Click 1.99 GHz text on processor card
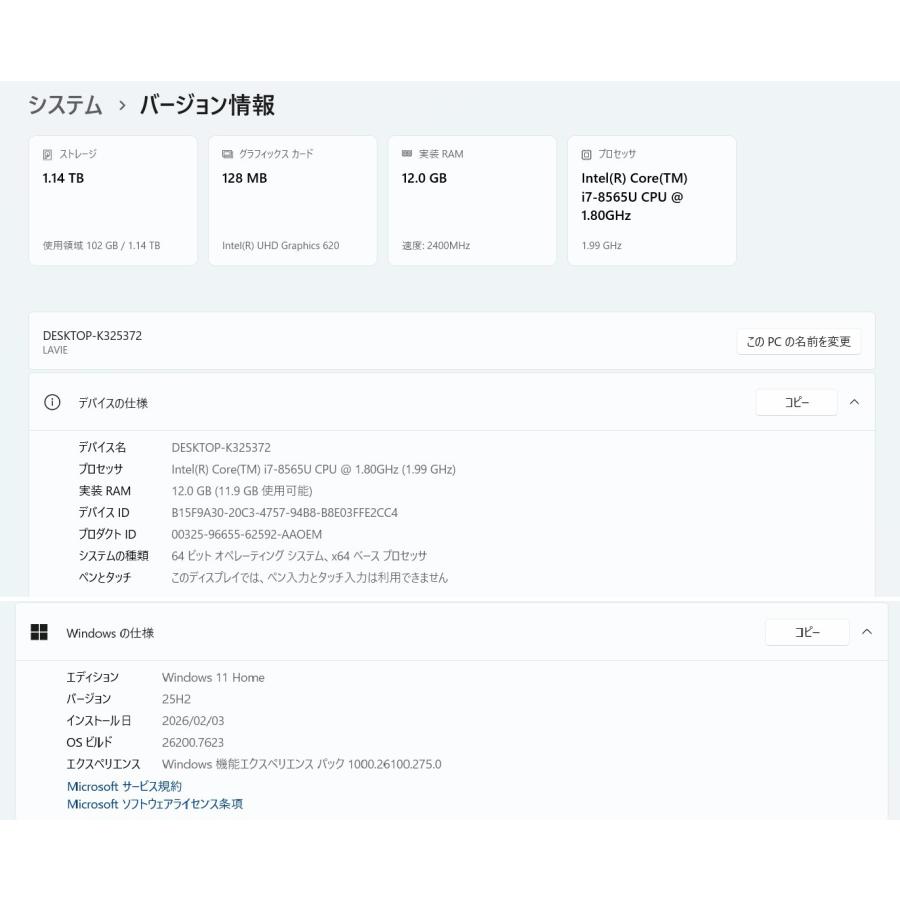Viewport: 900px width, 900px height. [x=602, y=246]
